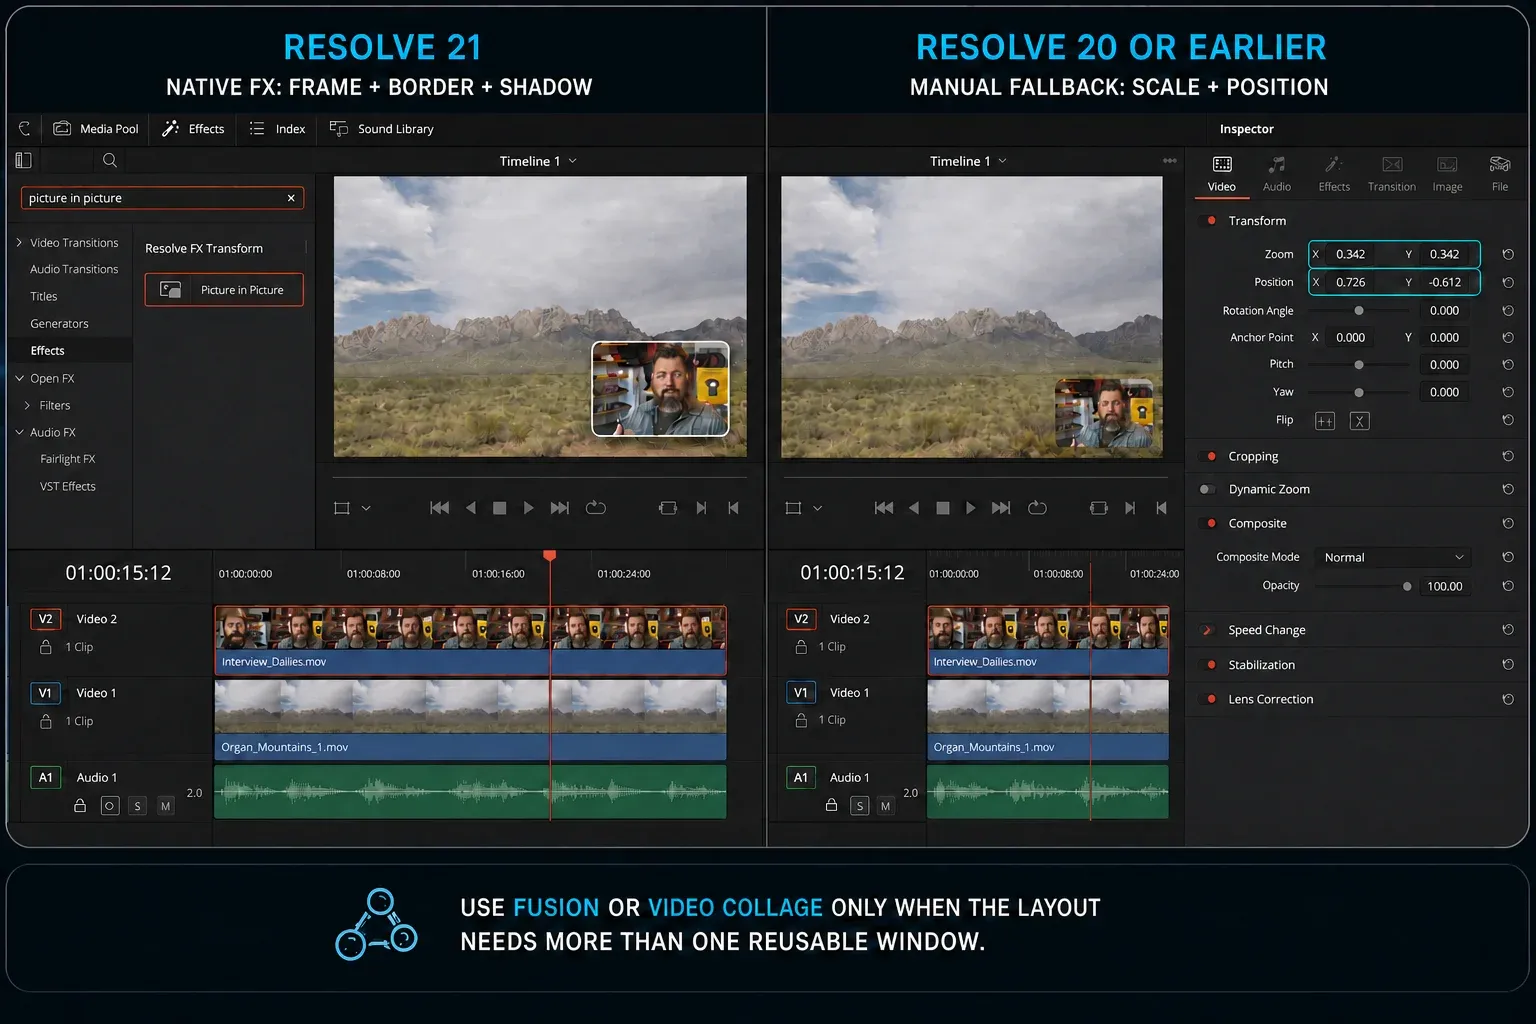1536x1024 pixels.
Task: Select Titles category
Action: point(44,296)
